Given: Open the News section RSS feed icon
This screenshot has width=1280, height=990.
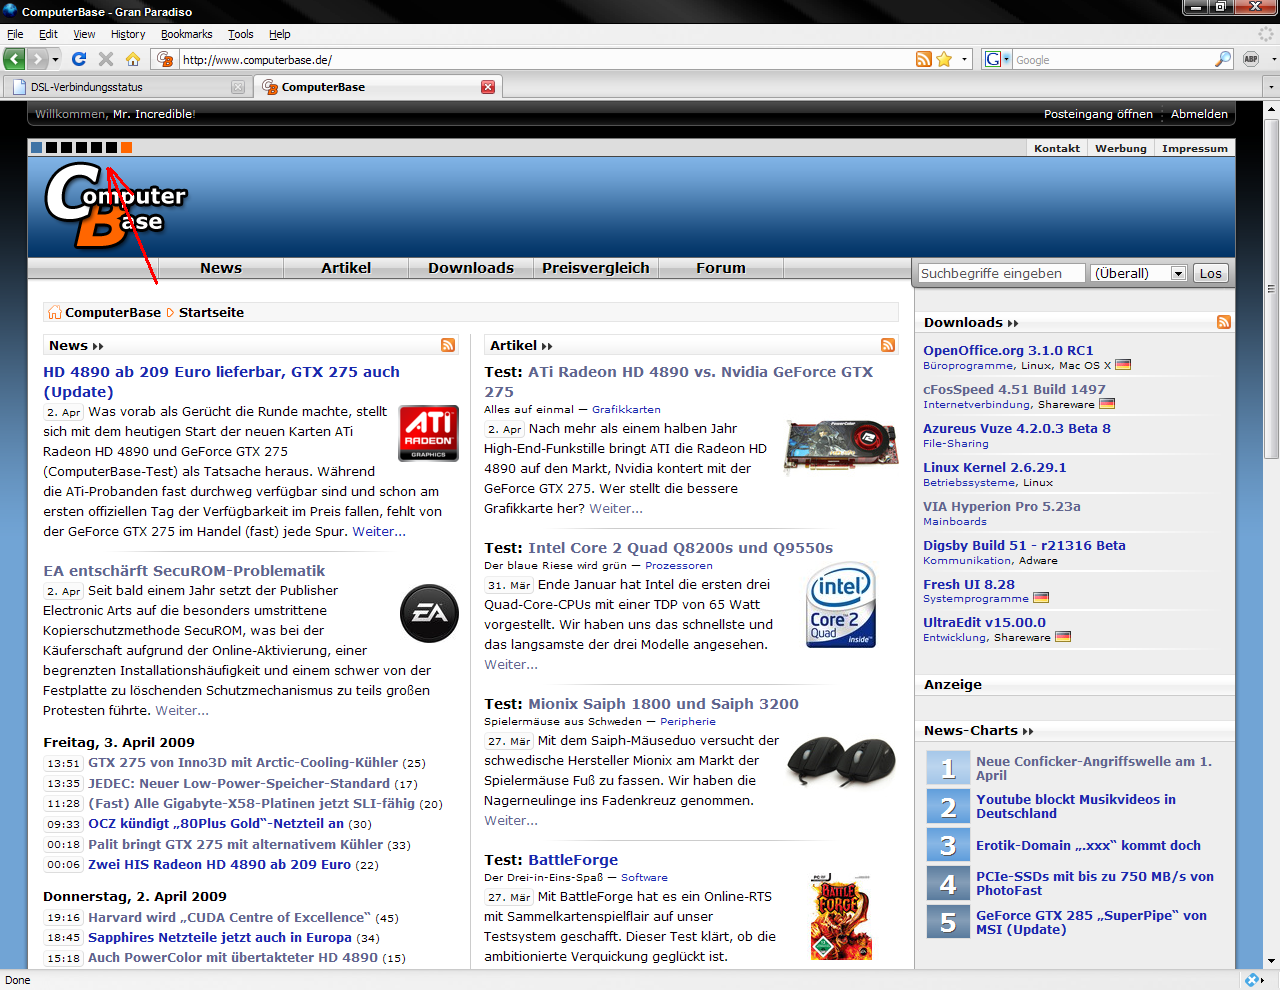Looking at the screenshot, I should (448, 345).
